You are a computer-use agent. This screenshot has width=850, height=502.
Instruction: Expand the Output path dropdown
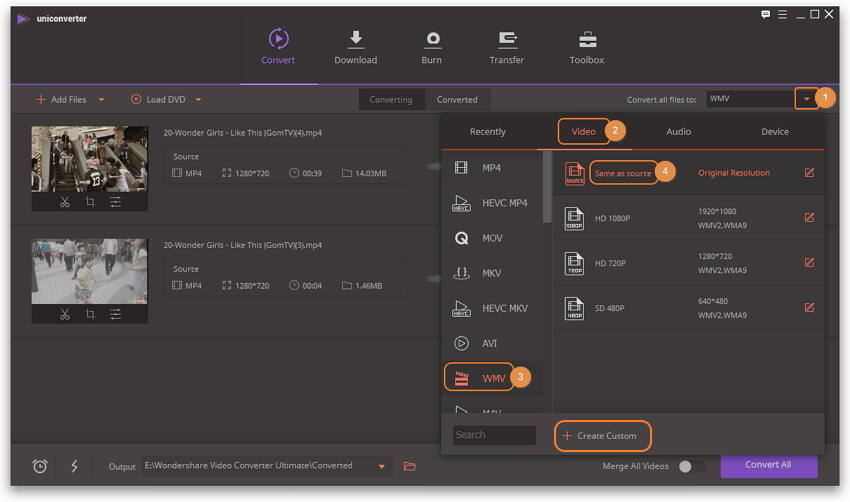pyautogui.click(x=382, y=466)
